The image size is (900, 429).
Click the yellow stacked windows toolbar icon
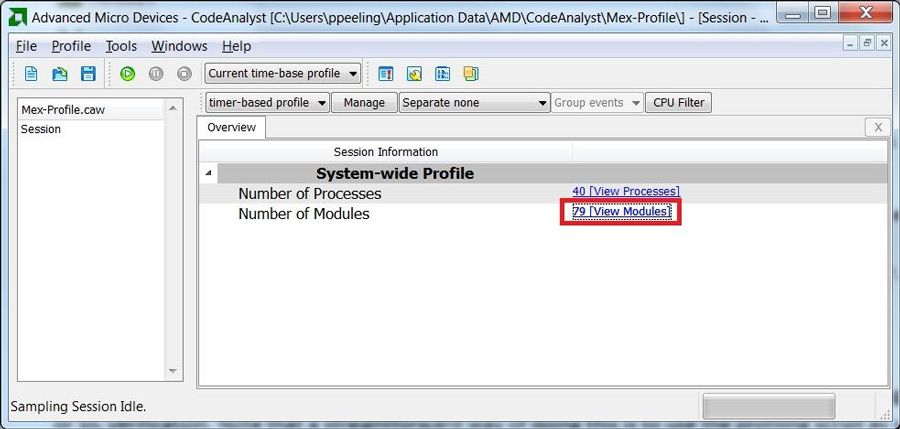[470, 73]
